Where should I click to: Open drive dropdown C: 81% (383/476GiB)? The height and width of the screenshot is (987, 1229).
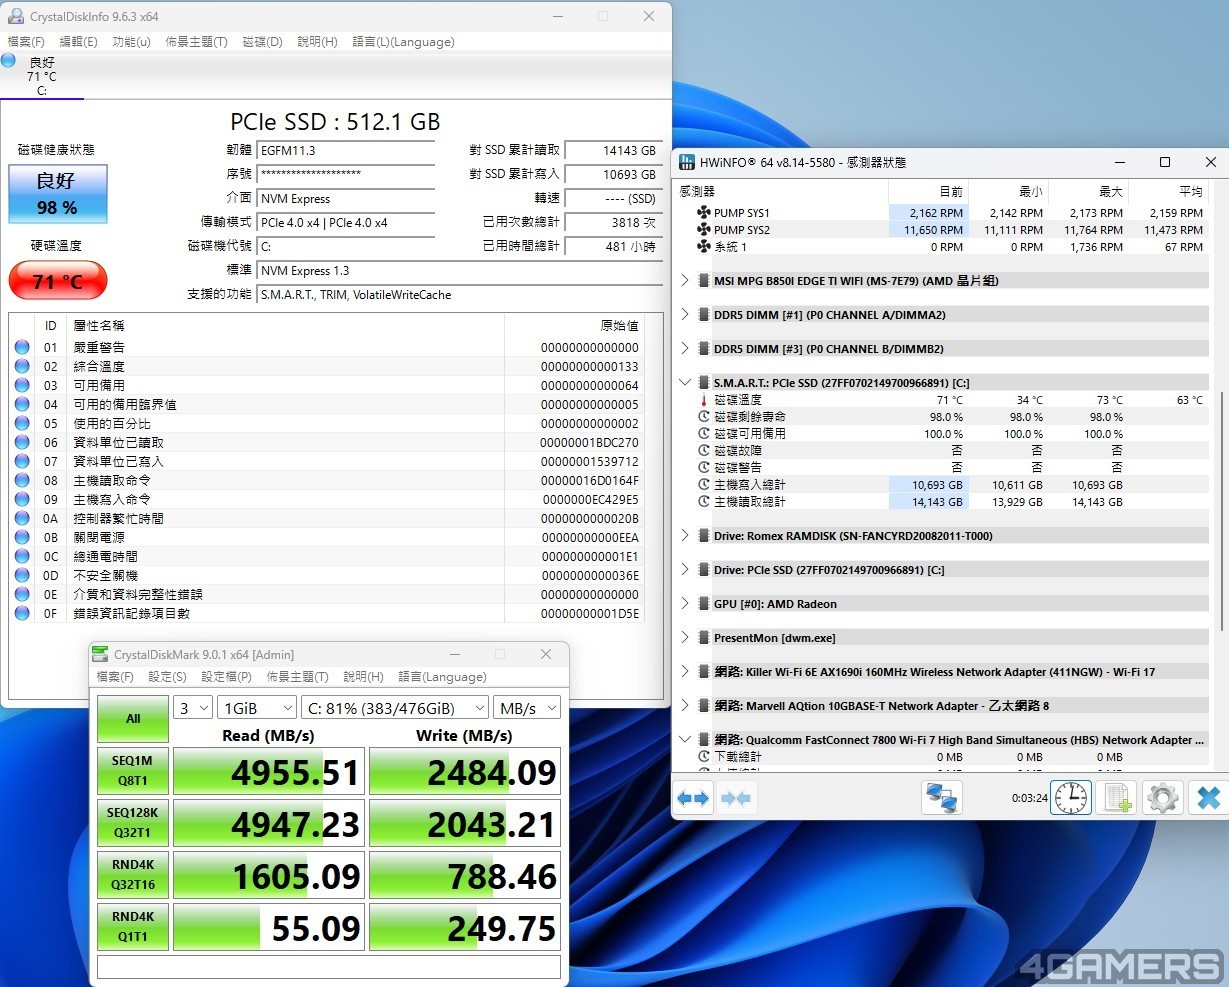395,708
